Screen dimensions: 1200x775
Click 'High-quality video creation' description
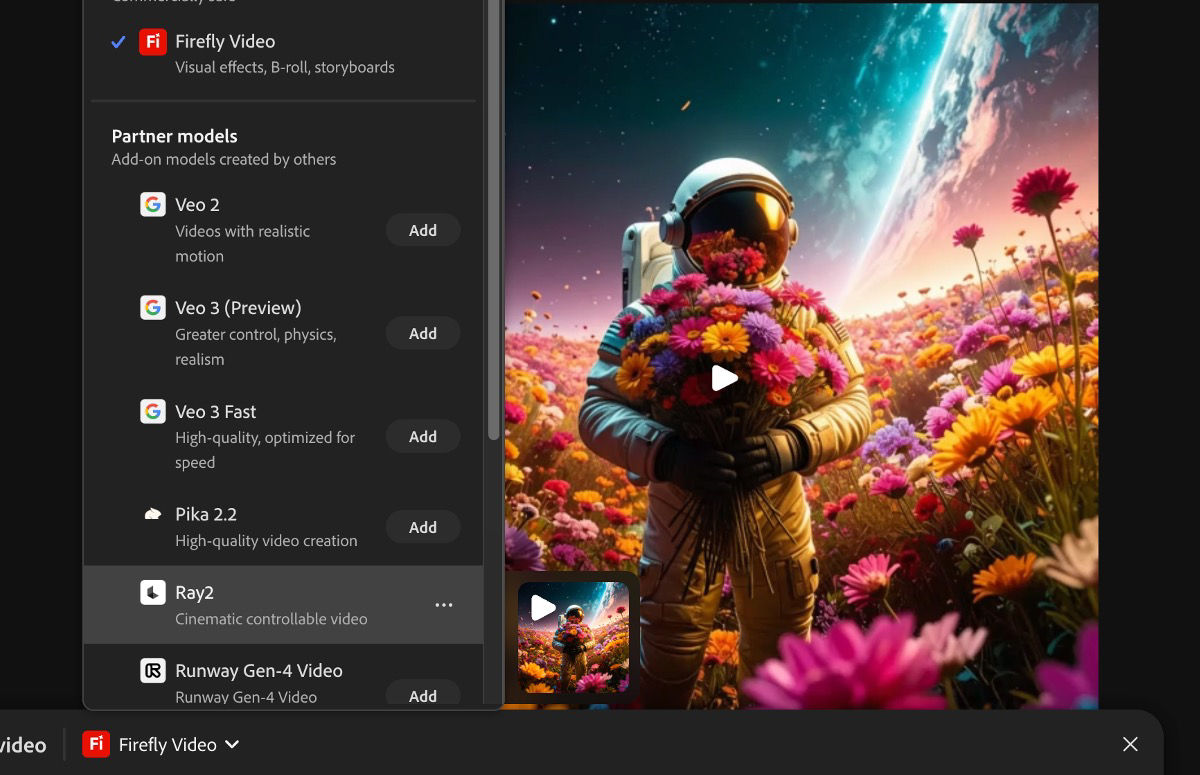(266, 541)
